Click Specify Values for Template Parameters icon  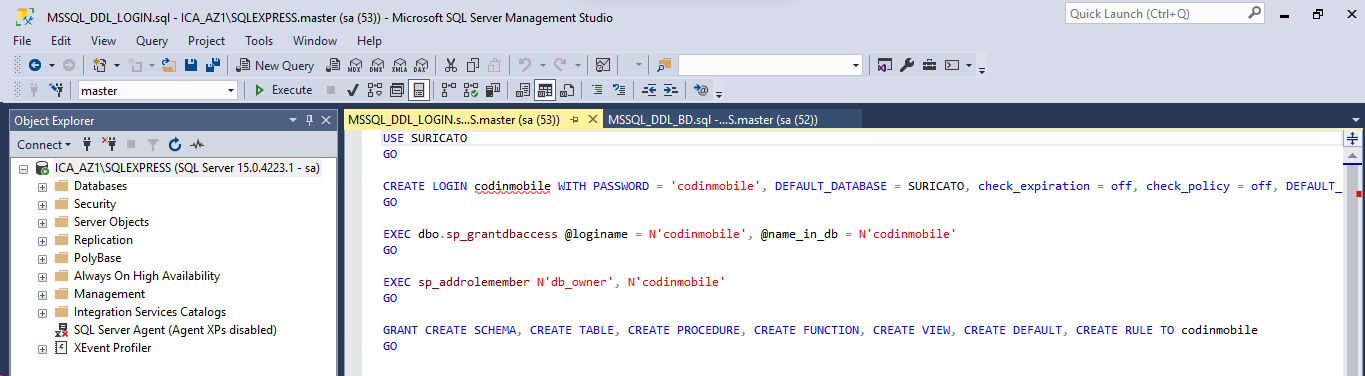tap(701, 90)
